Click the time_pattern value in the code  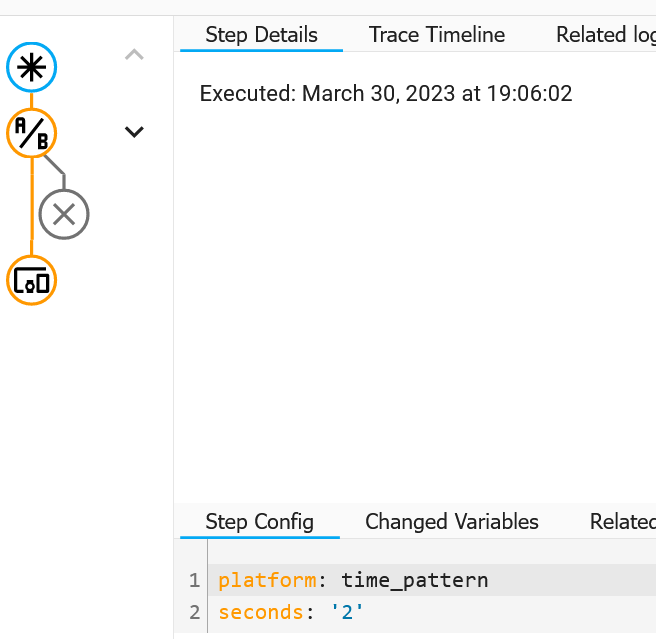pyautogui.click(x=414, y=580)
